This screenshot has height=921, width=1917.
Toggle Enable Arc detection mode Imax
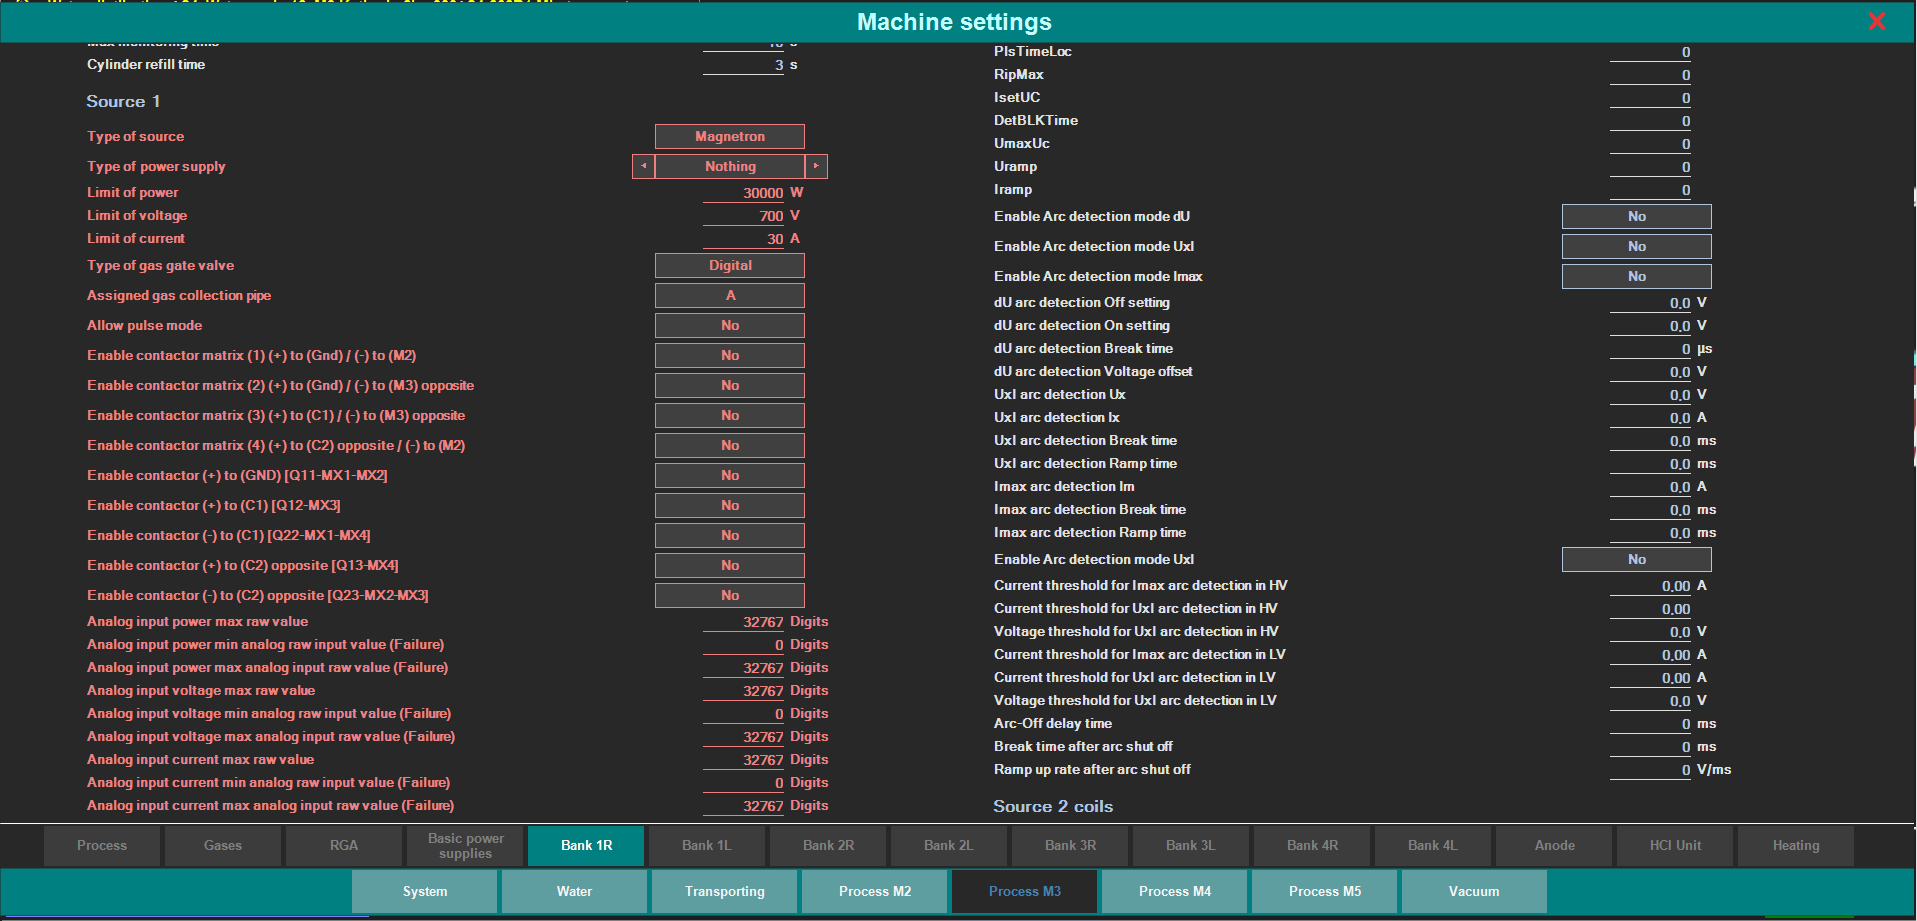(x=1635, y=277)
